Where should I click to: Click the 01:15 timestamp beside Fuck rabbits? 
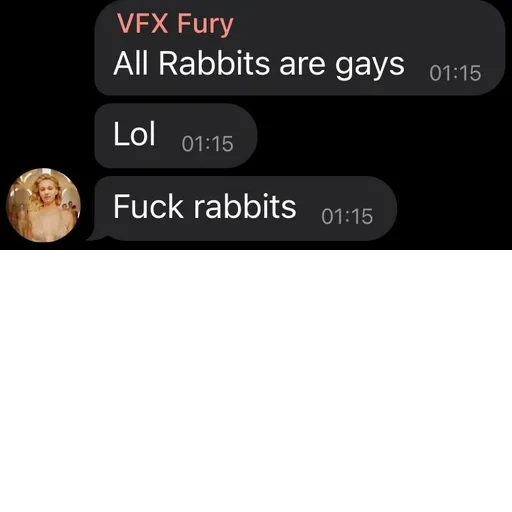[347, 216]
